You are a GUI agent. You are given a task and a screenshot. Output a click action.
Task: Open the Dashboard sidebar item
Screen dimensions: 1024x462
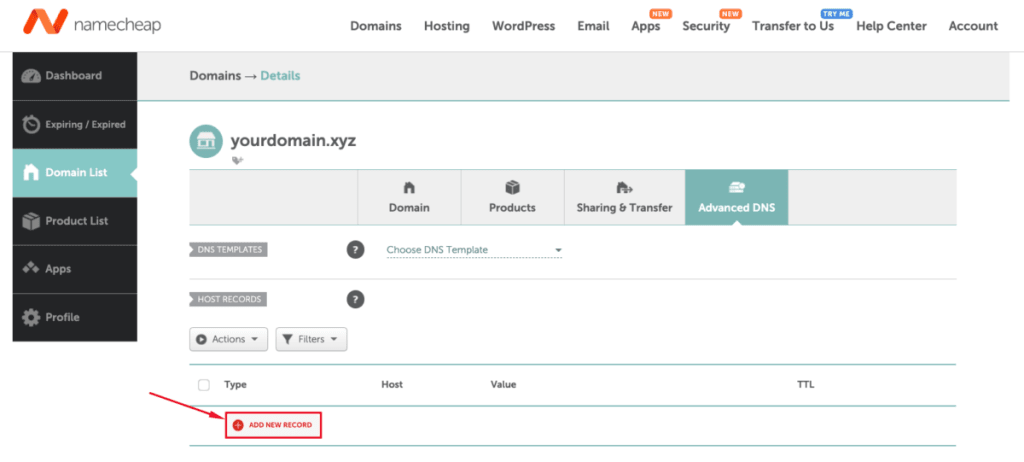pyautogui.click(x=74, y=76)
